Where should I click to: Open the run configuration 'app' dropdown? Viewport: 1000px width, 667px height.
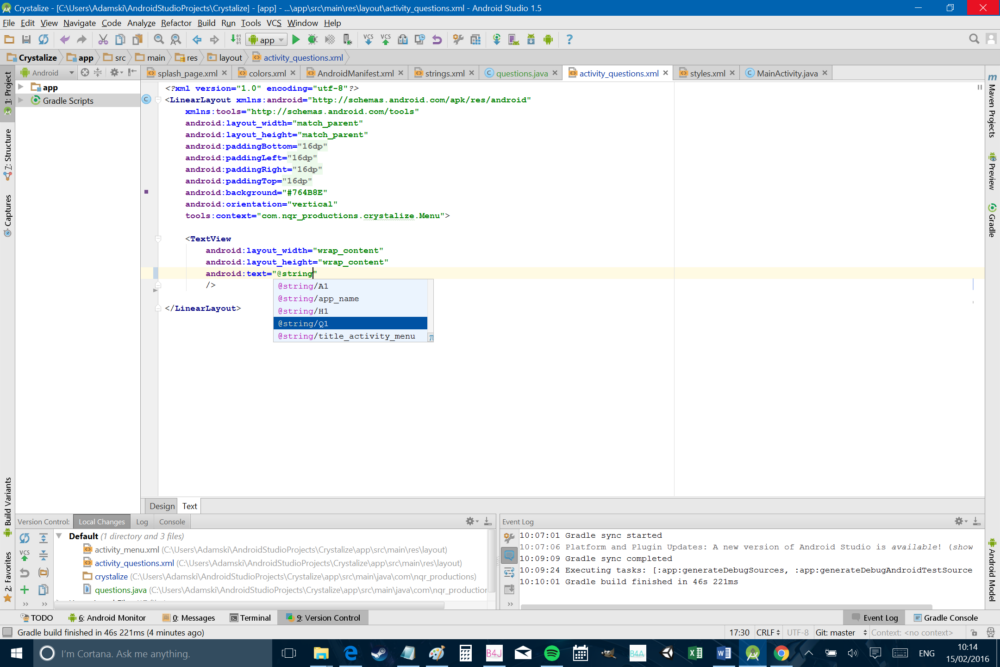[x=266, y=40]
